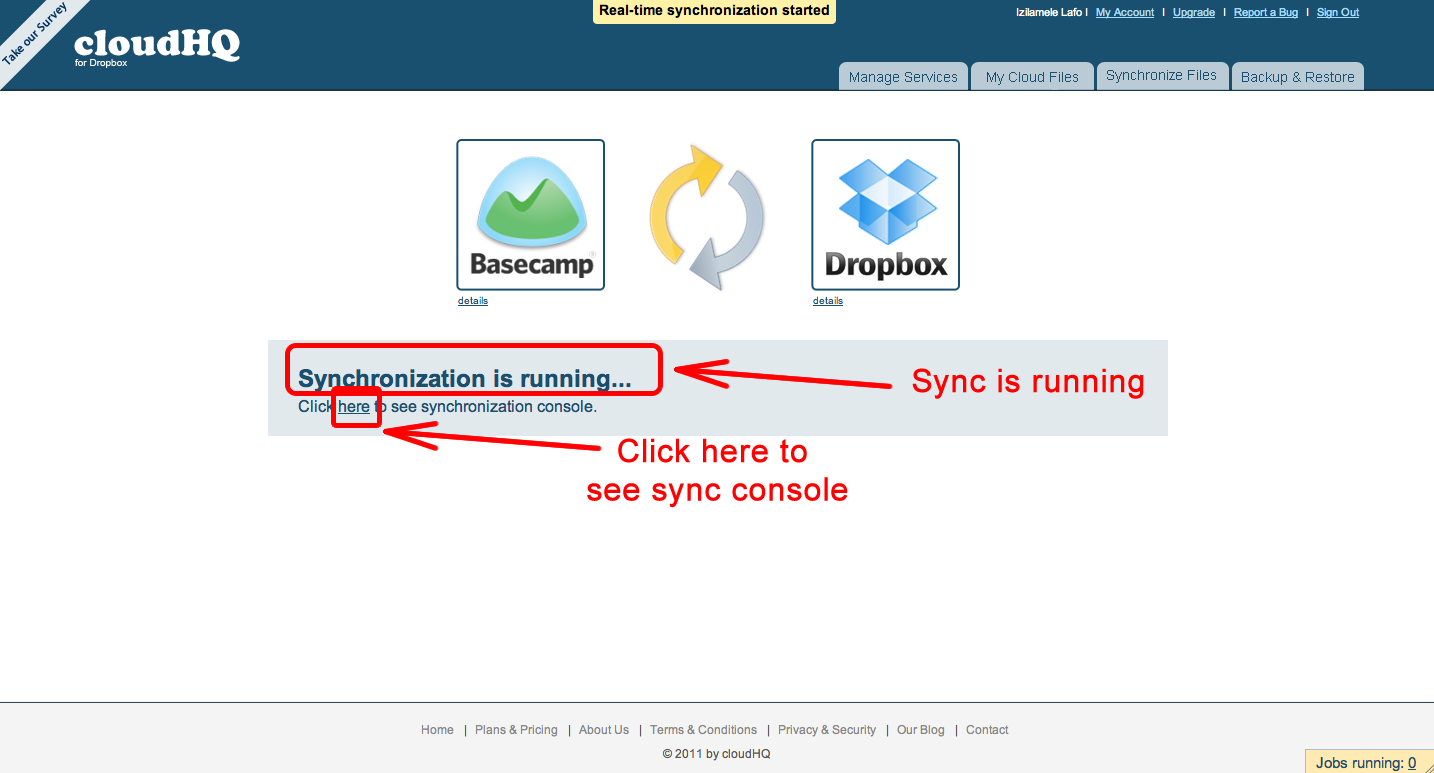The image size is (1434, 773).
Task: Click 'here' to see synchronization console
Action: click(x=354, y=407)
